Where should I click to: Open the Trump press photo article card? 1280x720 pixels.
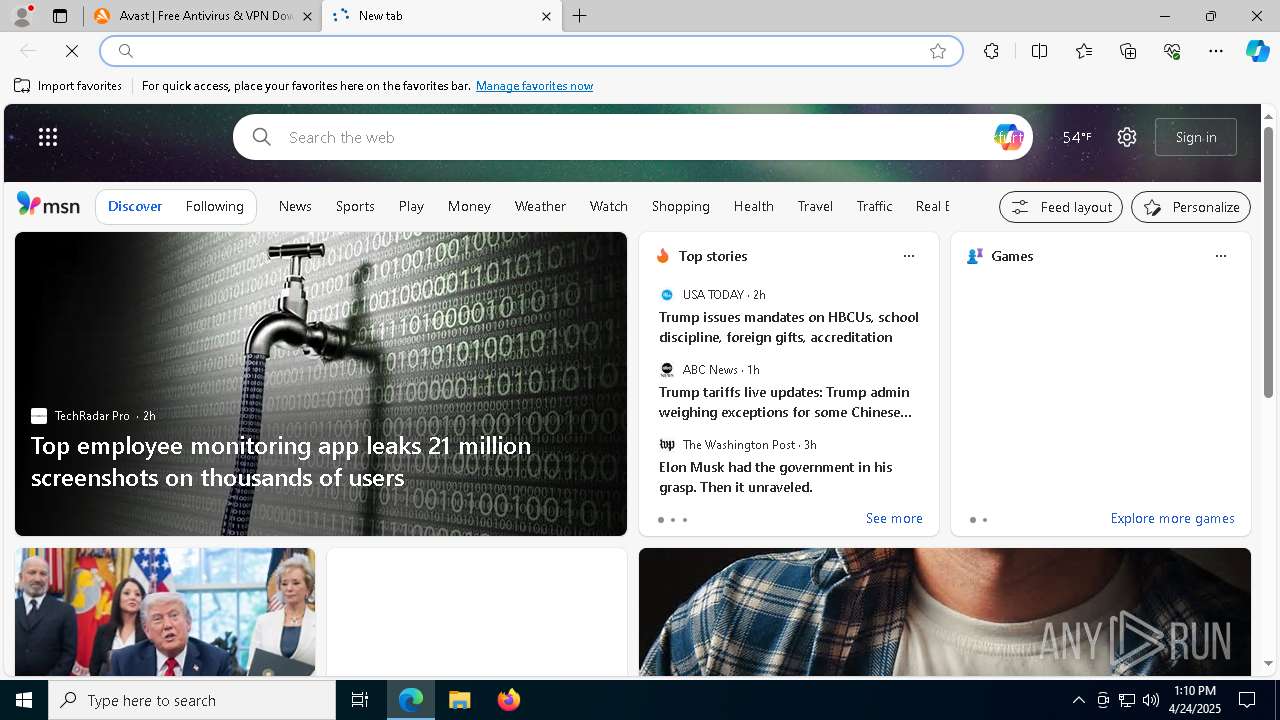tap(165, 612)
